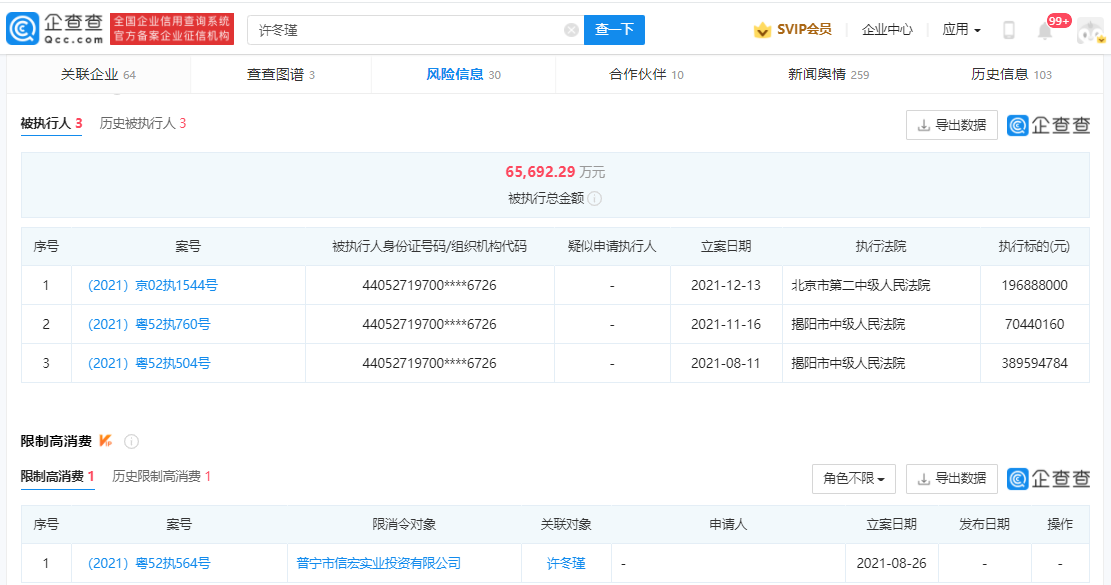Switch to the 合作伙伴 10 tab
This screenshot has height=585, width=1111.
pos(646,74)
